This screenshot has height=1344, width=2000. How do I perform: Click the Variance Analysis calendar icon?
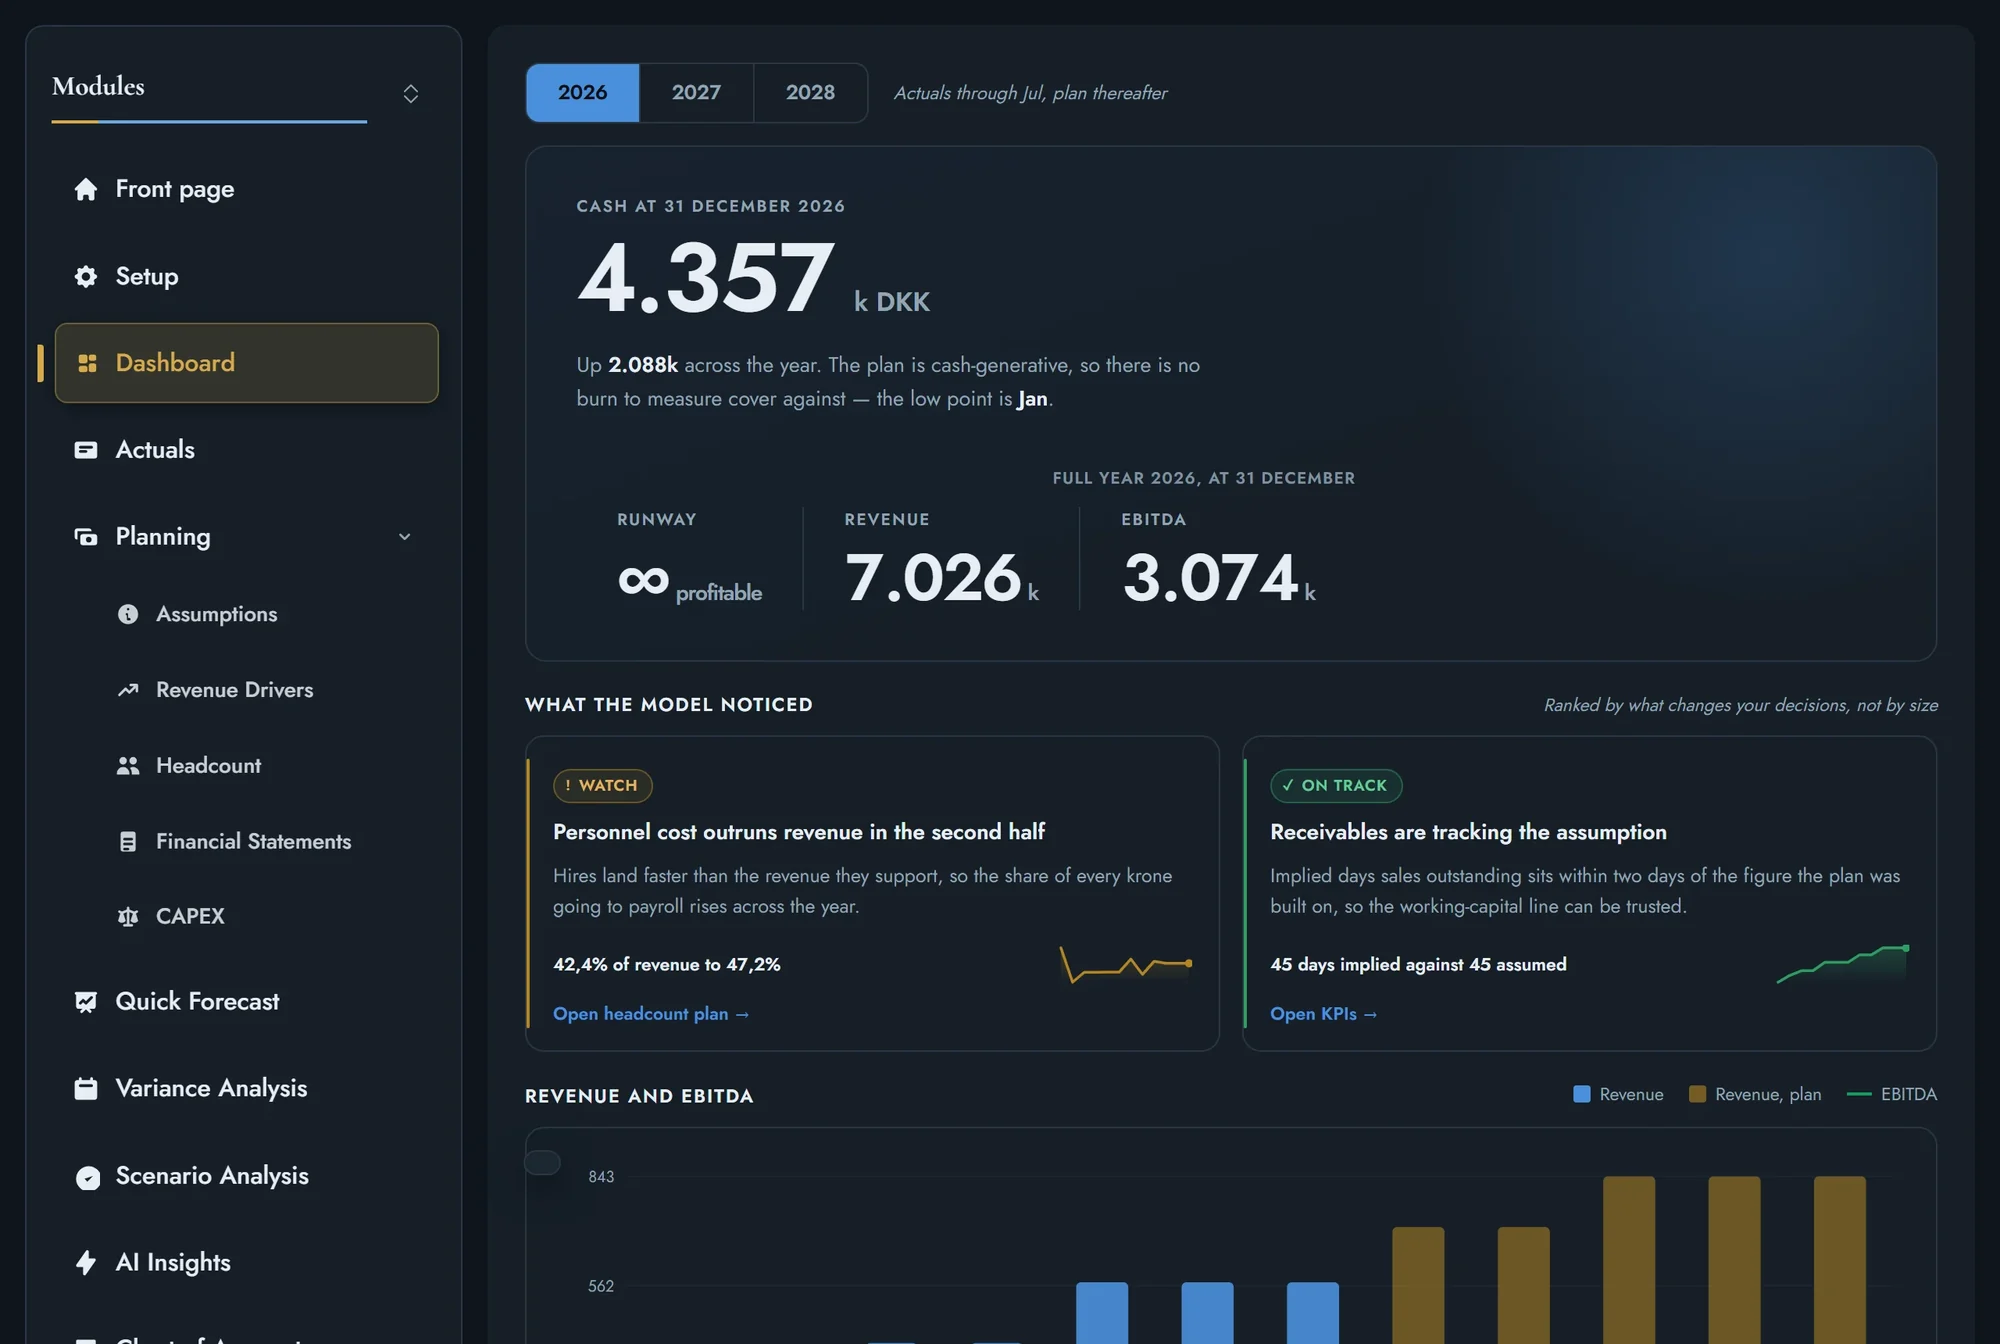[x=86, y=1088]
